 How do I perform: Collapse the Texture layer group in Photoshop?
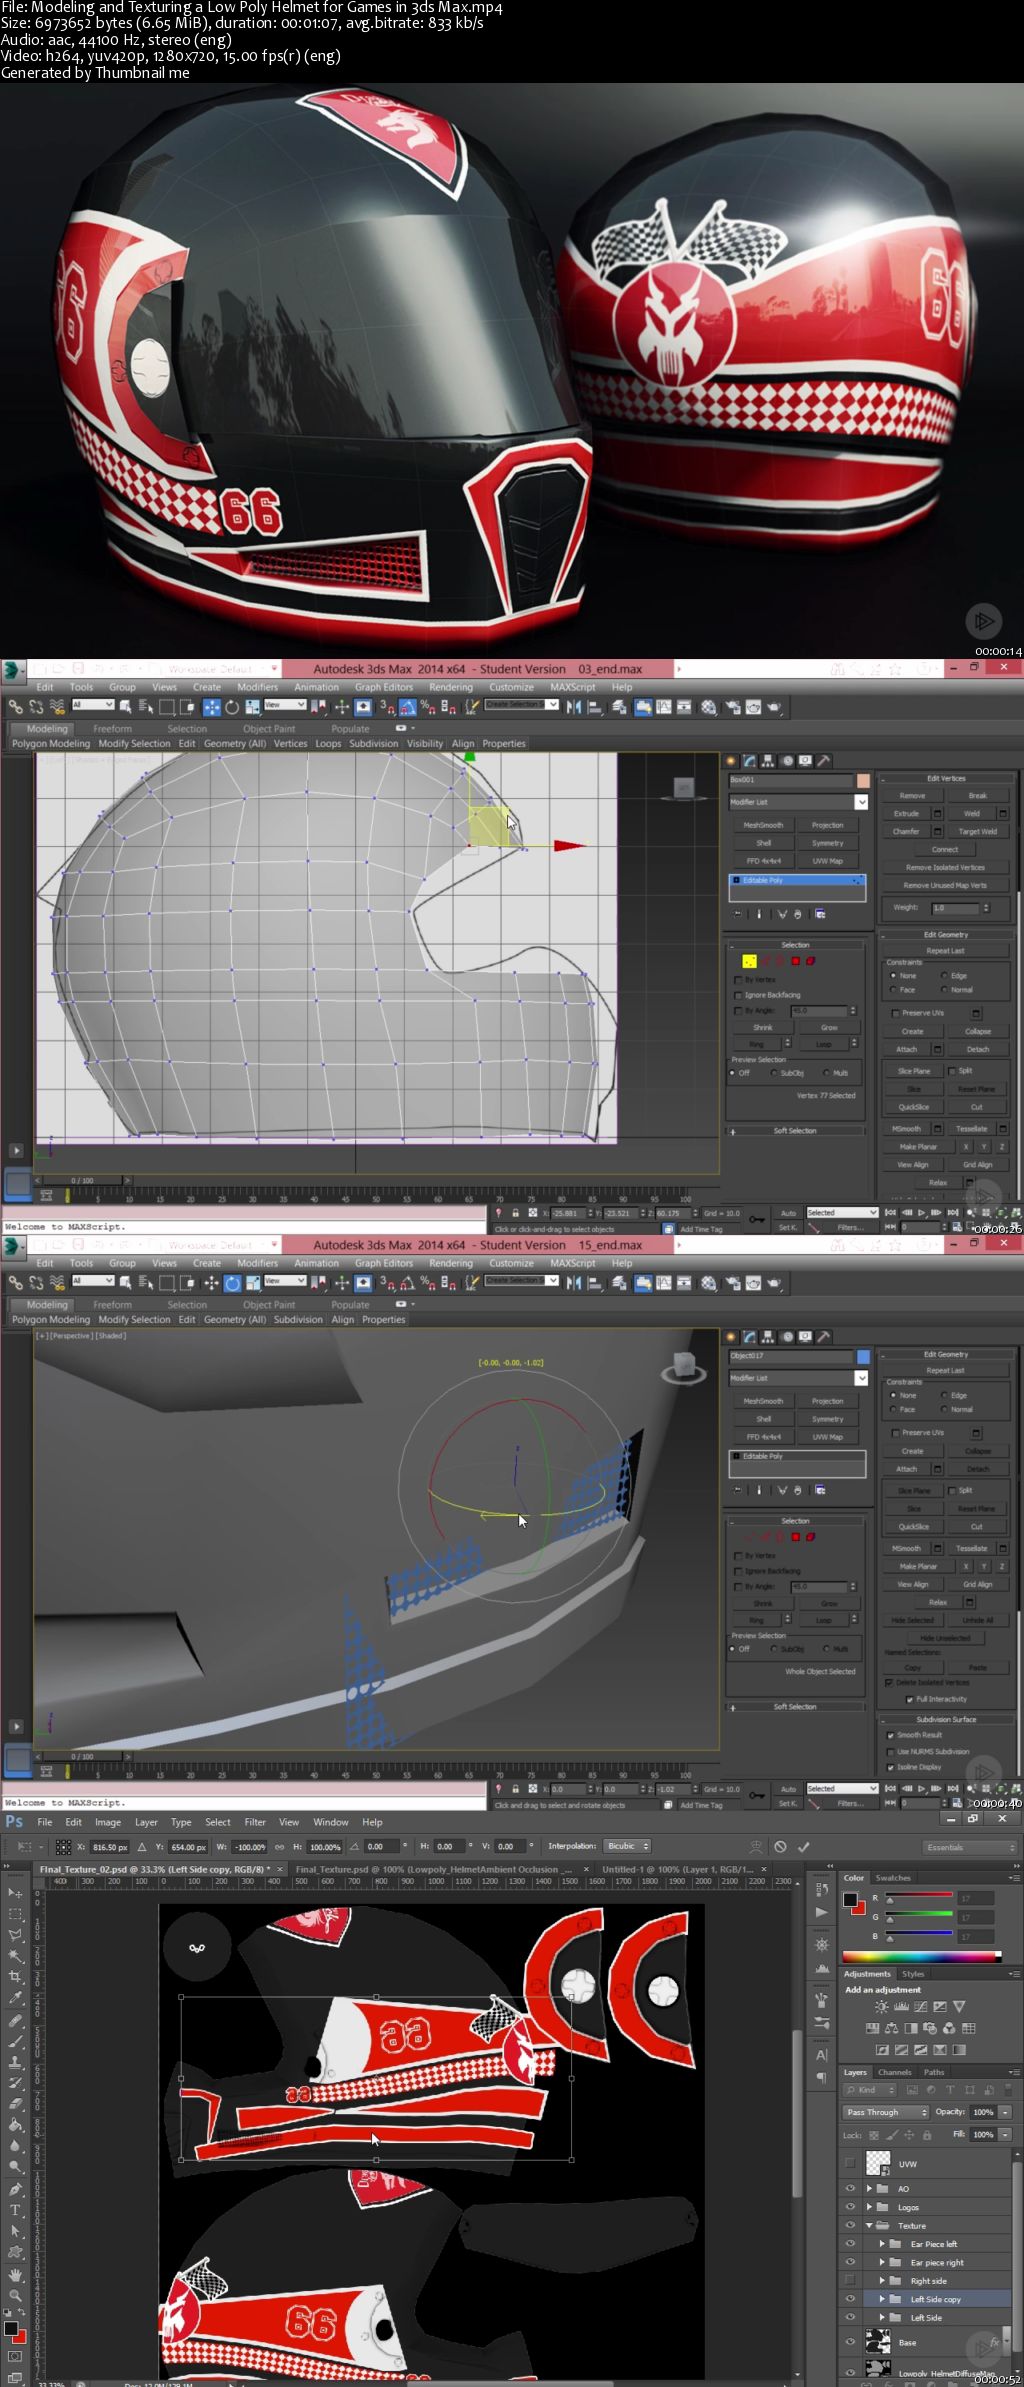pyautogui.click(x=869, y=2226)
